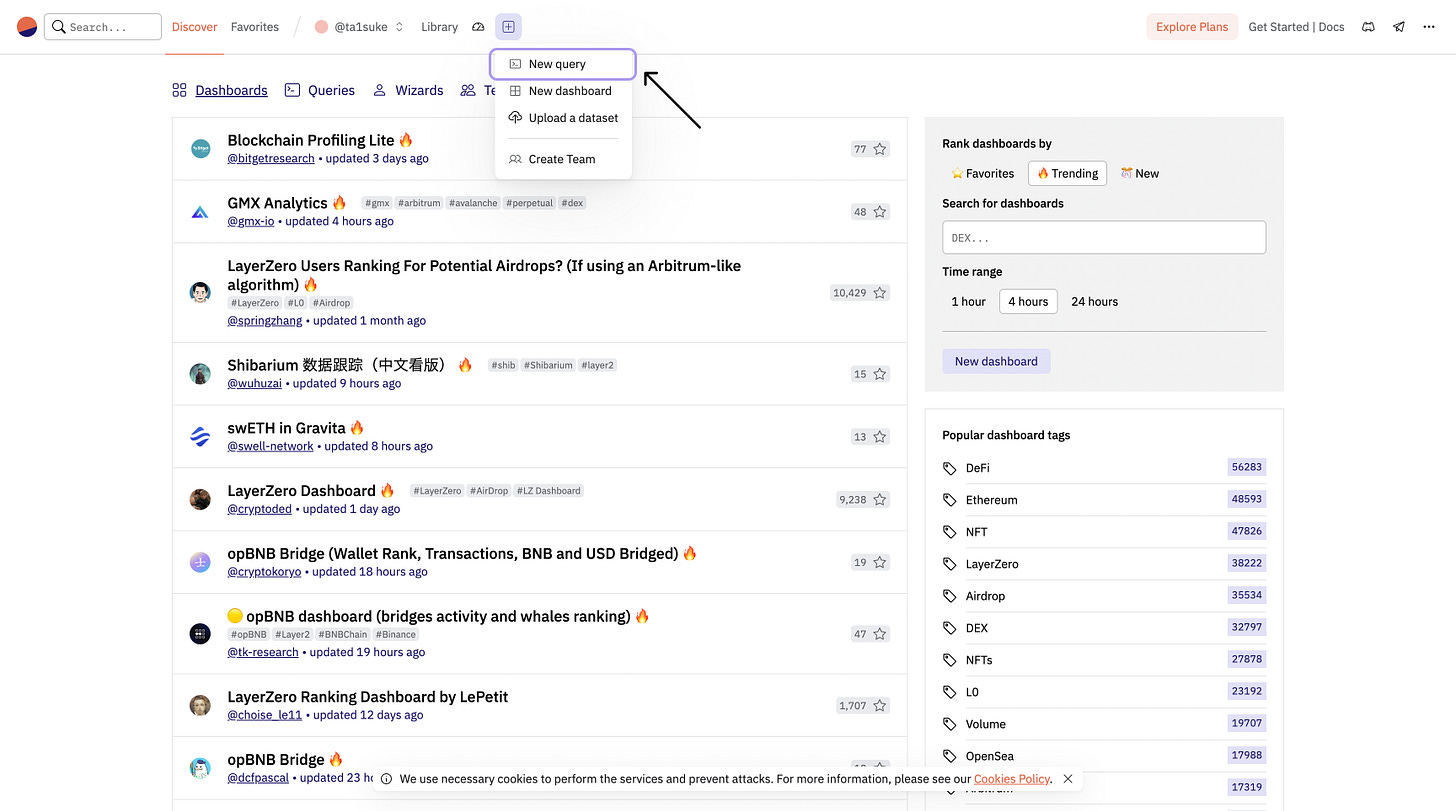Open the GMX Analytics dashboard title
The height and width of the screenshot is (811, 1456).
pyautogui.click(x=277, y=203)
